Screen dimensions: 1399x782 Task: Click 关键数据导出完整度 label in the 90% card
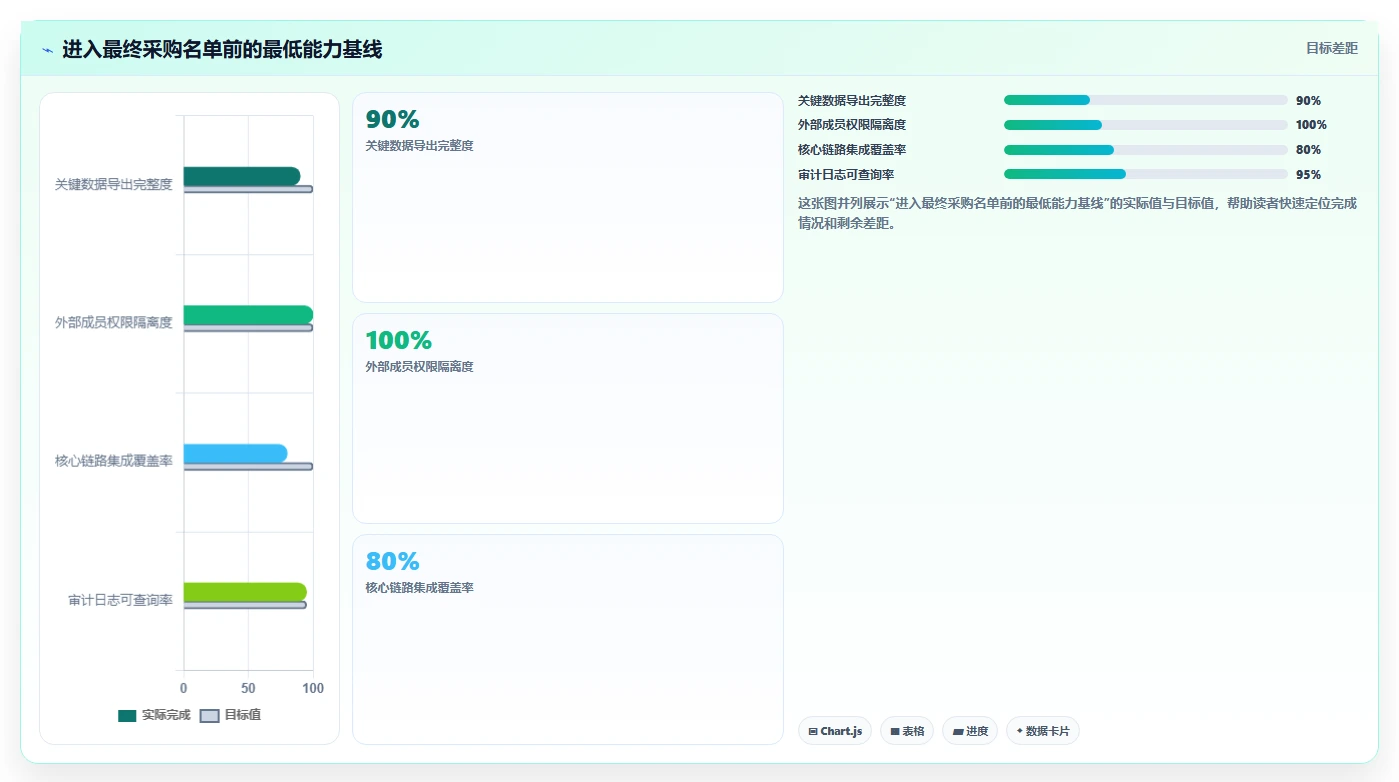(420, 146)
